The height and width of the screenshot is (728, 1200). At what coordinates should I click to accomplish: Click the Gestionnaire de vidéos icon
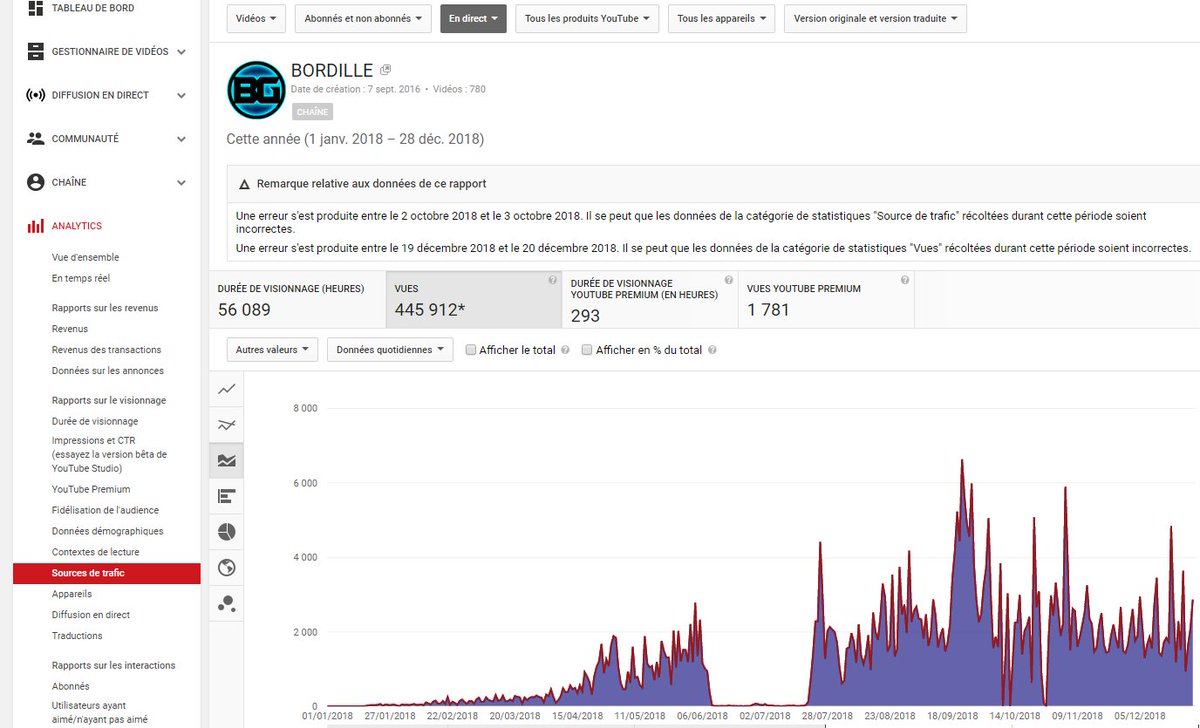(36, 51)
